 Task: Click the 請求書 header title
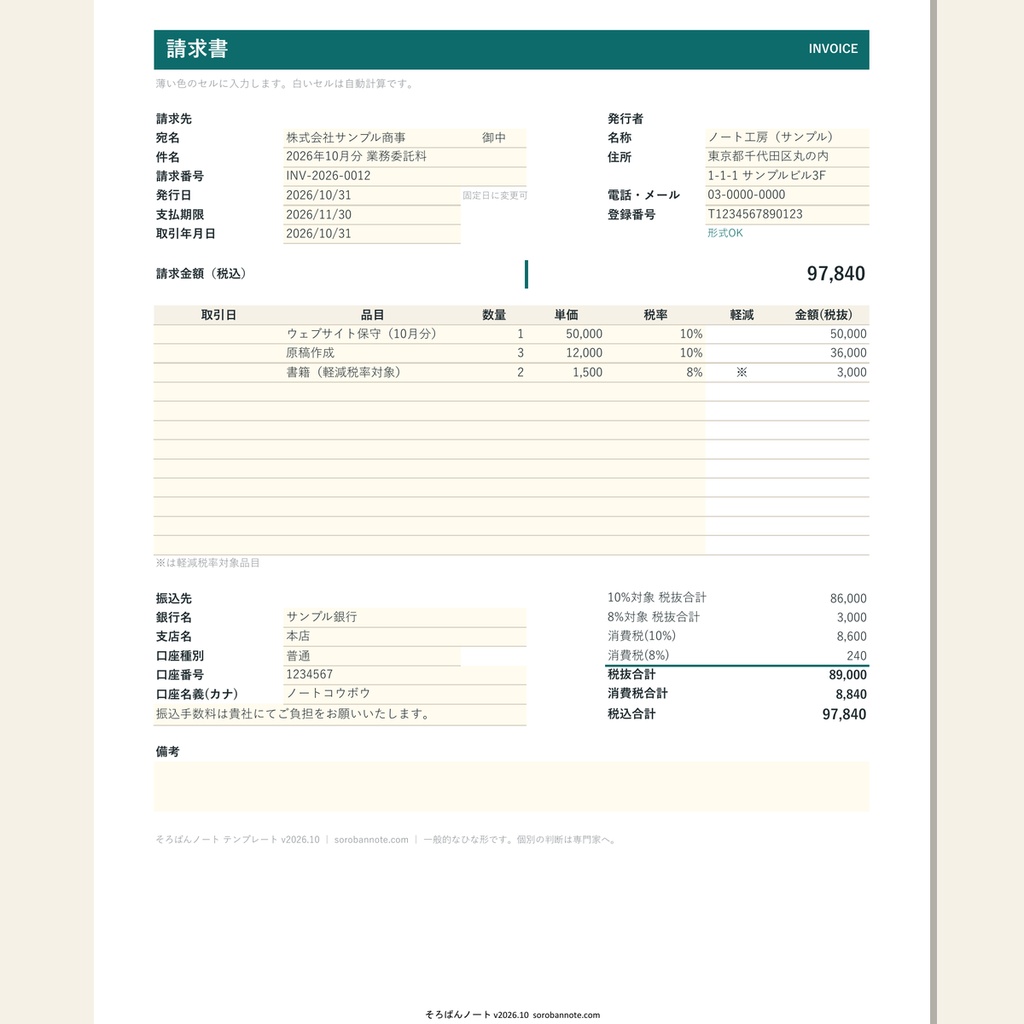[x=197, y=49]
